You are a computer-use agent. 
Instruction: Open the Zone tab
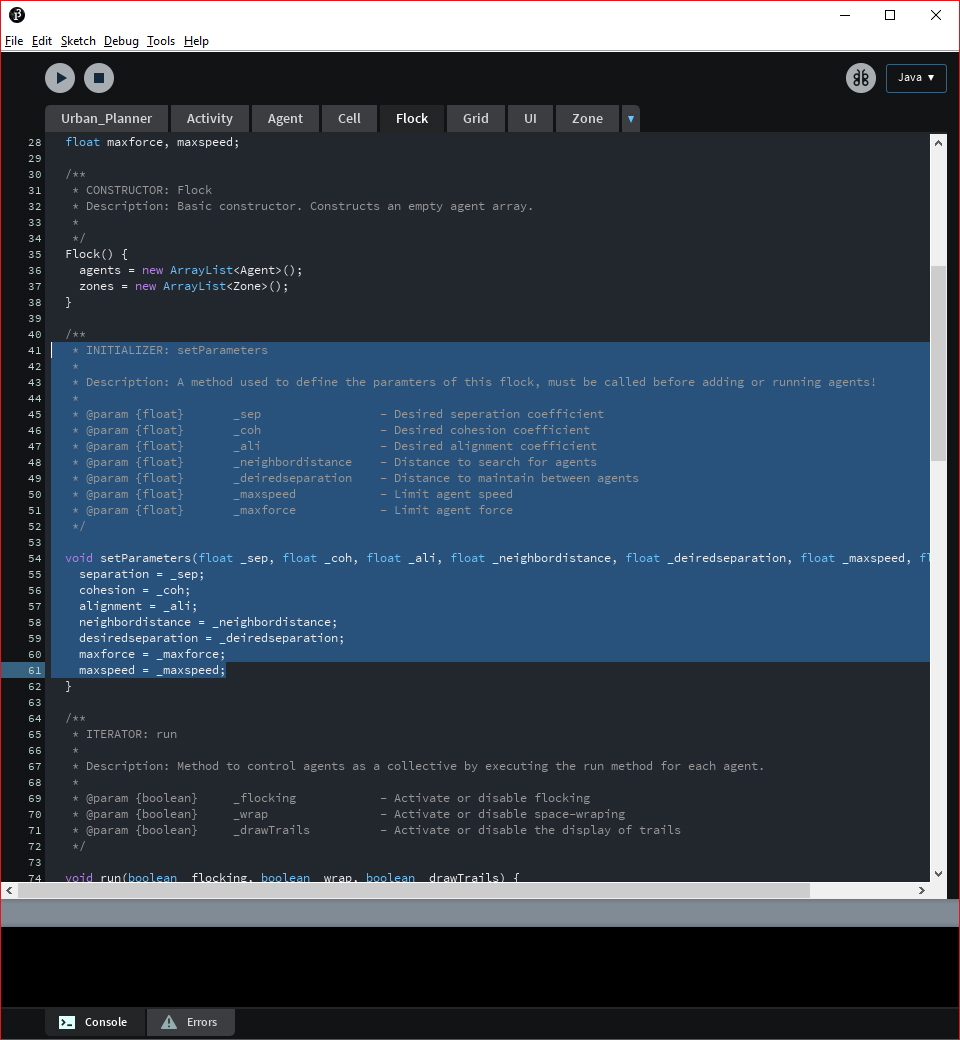[x=587, y=119]
